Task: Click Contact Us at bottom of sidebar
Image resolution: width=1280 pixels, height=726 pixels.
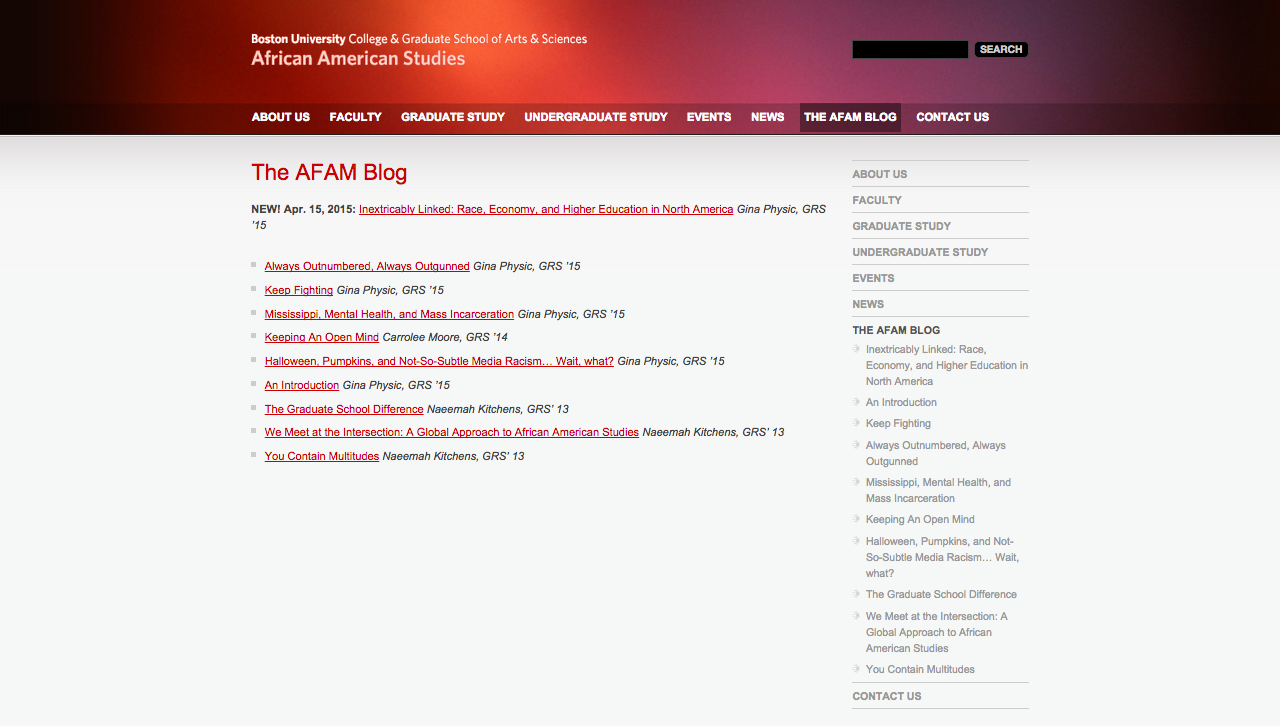Action: pos(886,696)
